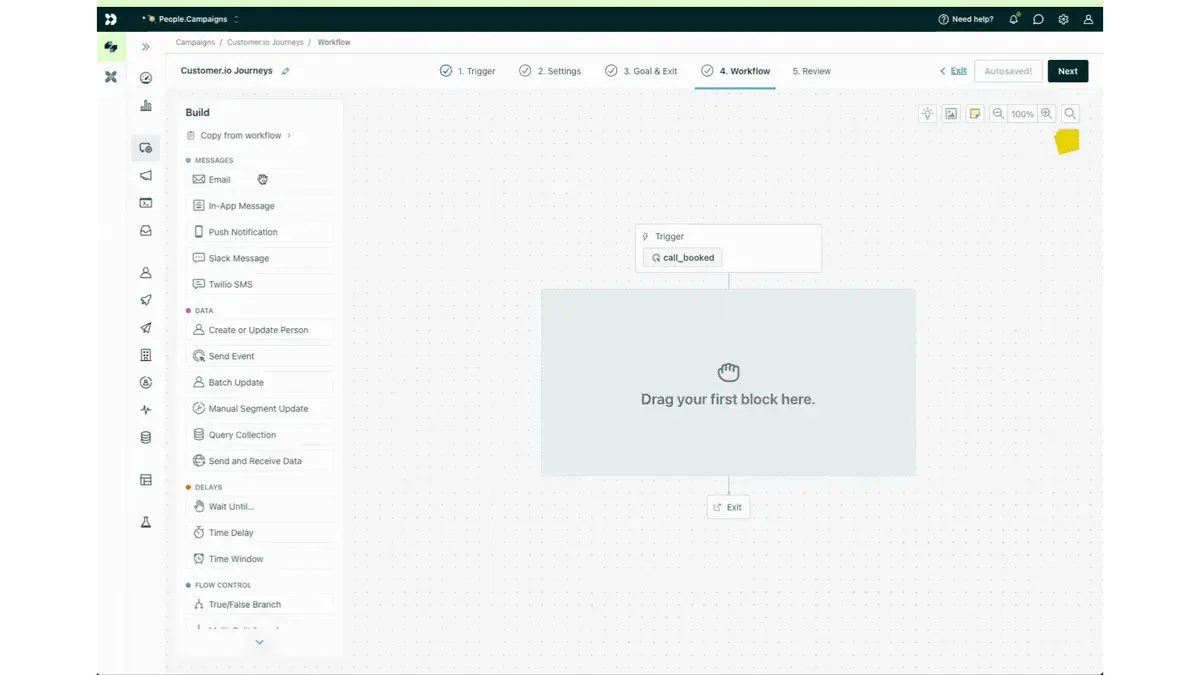
Task: Click the Need help? link
Action: click(x=966, y=19)
